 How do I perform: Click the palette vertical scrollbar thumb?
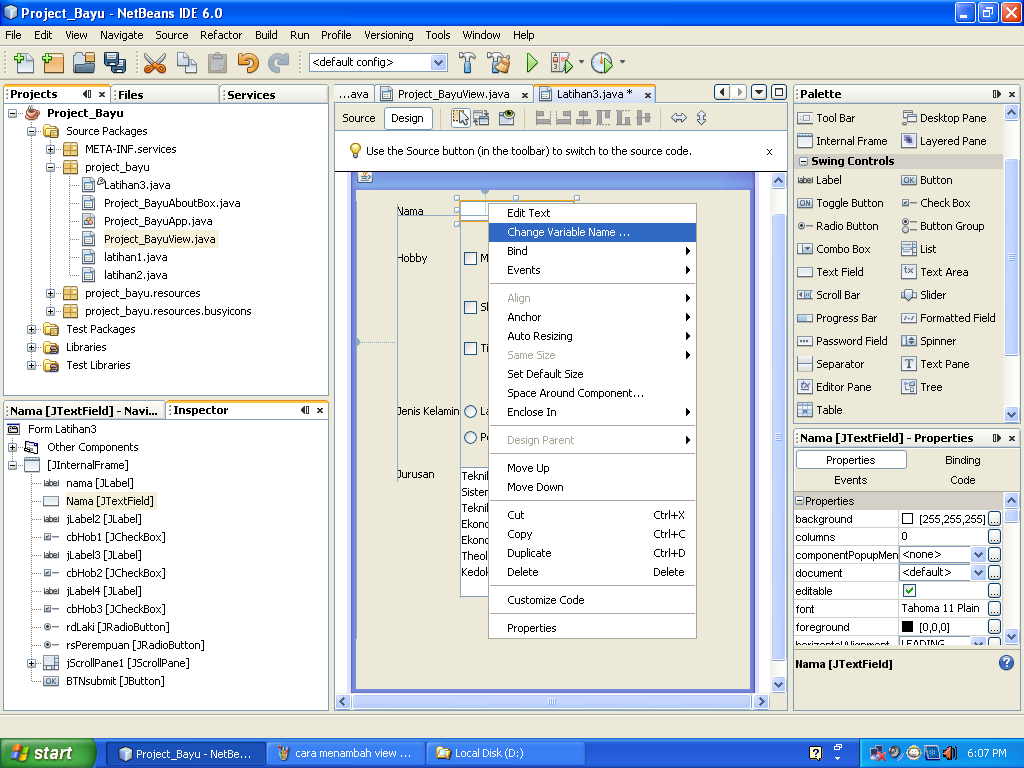1011,257
